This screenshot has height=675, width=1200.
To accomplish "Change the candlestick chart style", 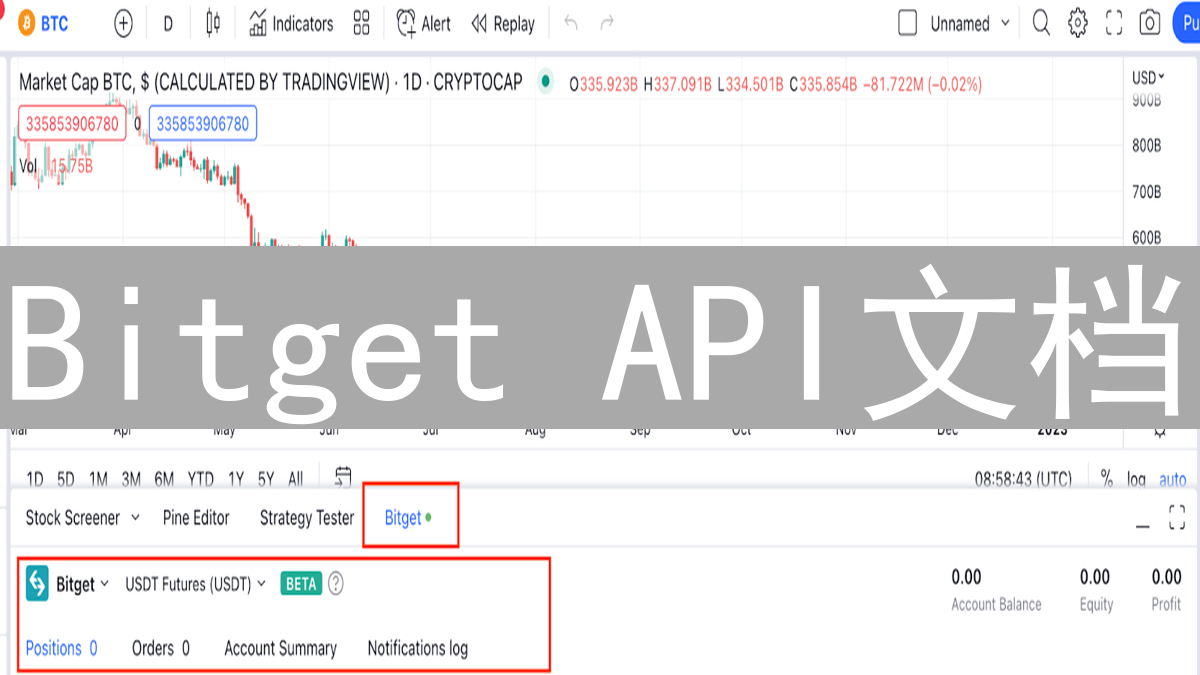I will [x=212, y=23].
